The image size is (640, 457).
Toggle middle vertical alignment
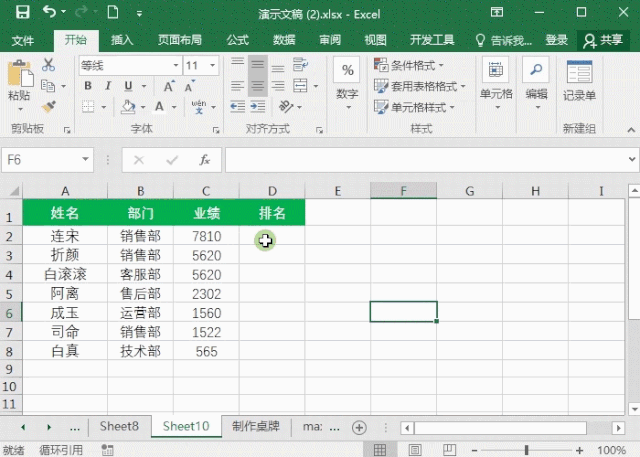point(258,64)
